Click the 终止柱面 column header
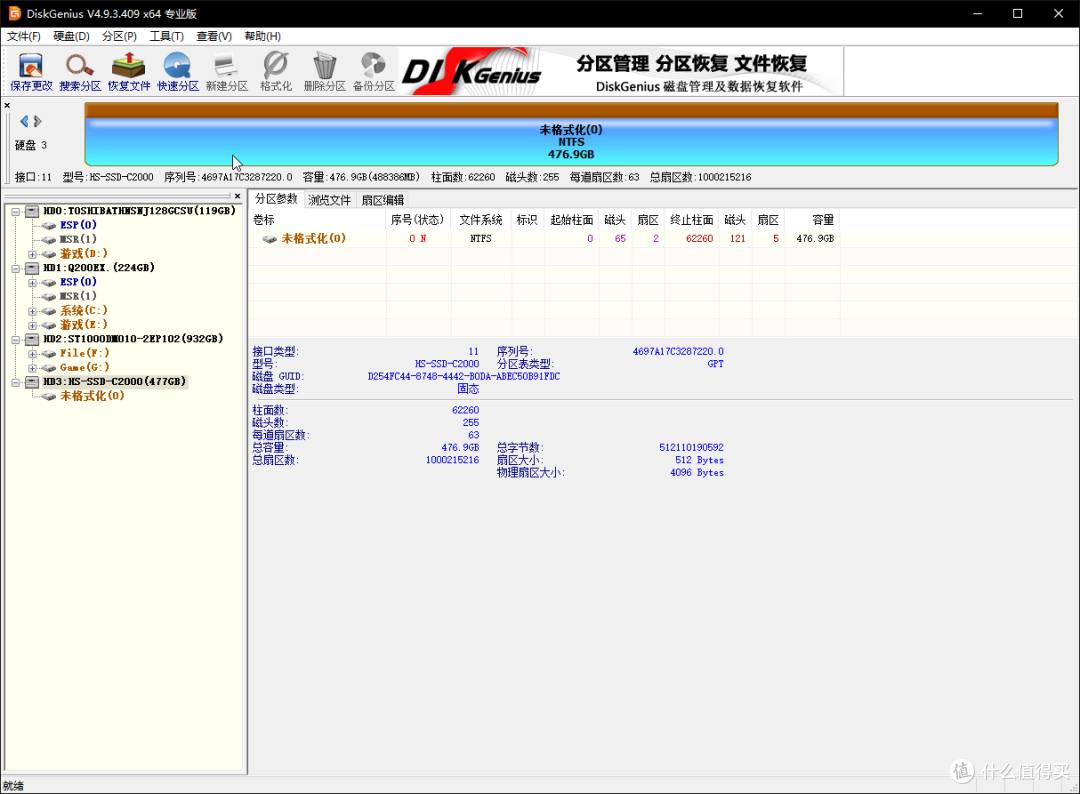The width and height of the screenshot is (1080, 794). 692,220
